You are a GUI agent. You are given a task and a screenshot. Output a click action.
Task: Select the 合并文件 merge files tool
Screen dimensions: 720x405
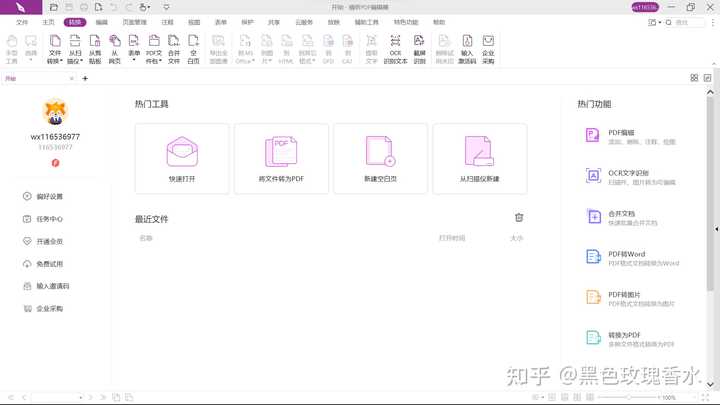[174, 49]
